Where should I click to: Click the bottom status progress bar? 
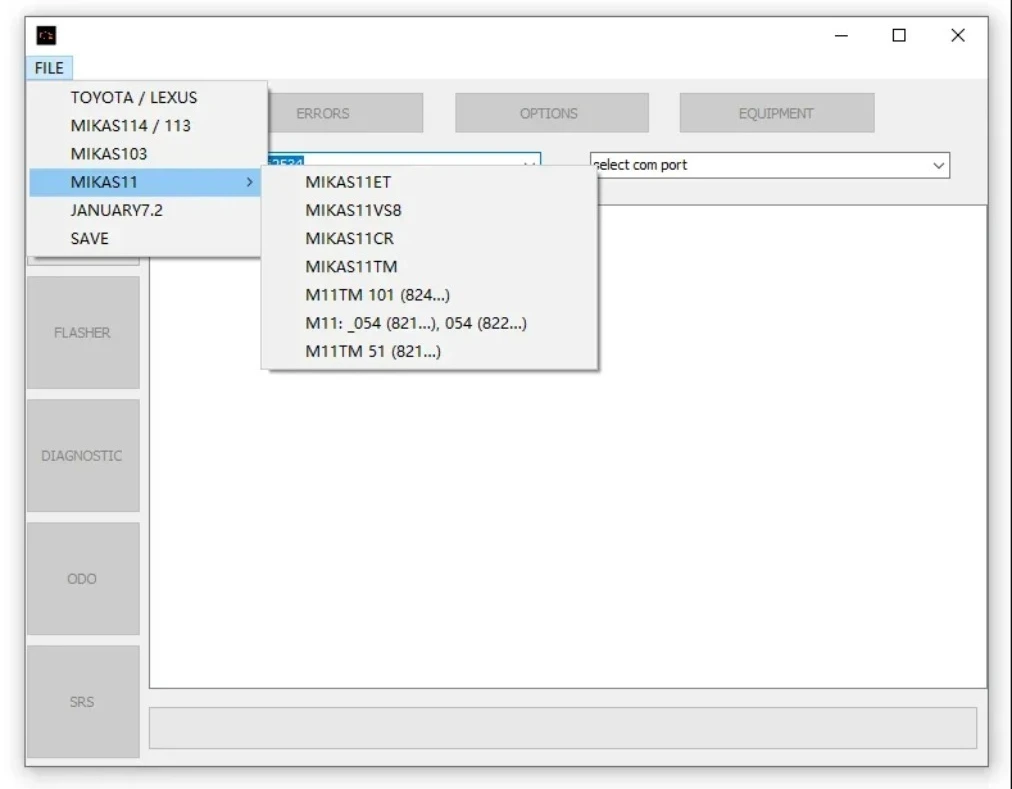[x=563, y=728]
